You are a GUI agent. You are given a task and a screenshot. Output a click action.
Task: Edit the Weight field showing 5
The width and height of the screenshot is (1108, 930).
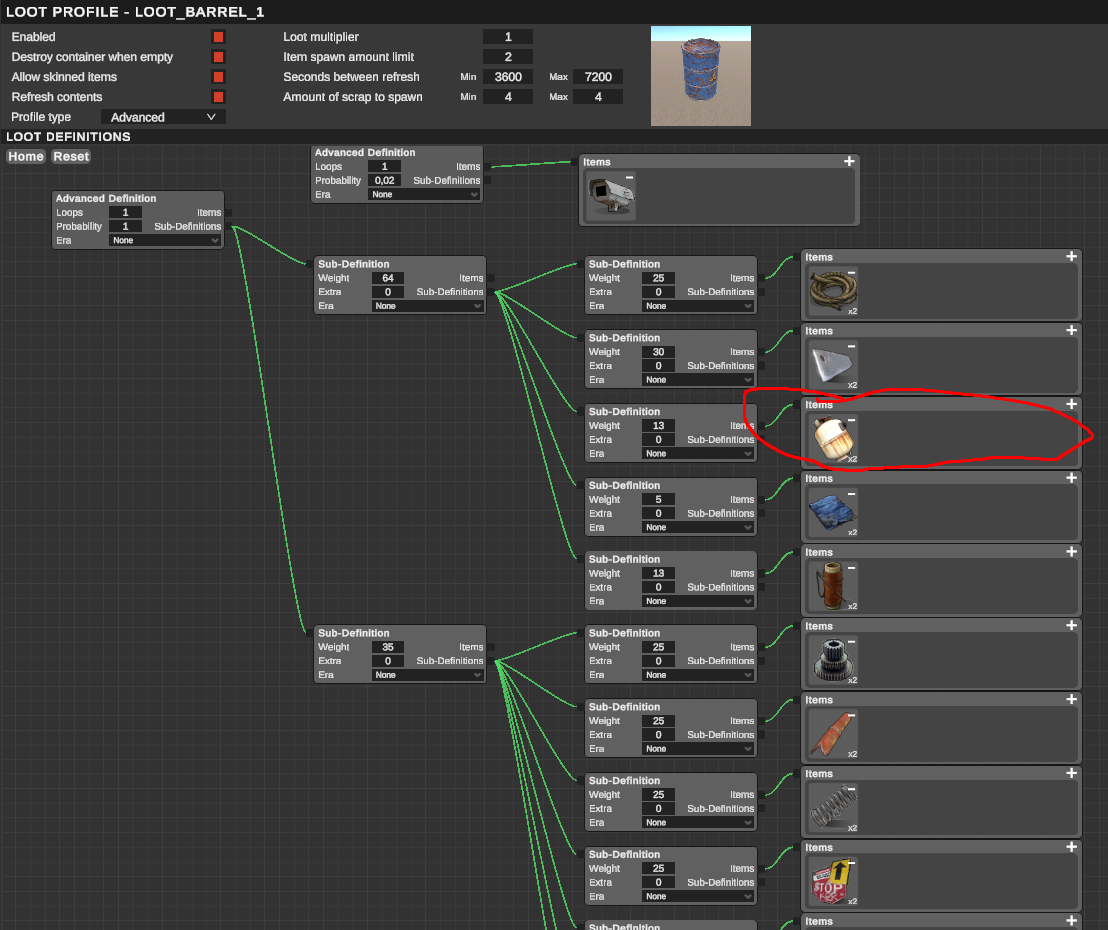coord(659,500)
